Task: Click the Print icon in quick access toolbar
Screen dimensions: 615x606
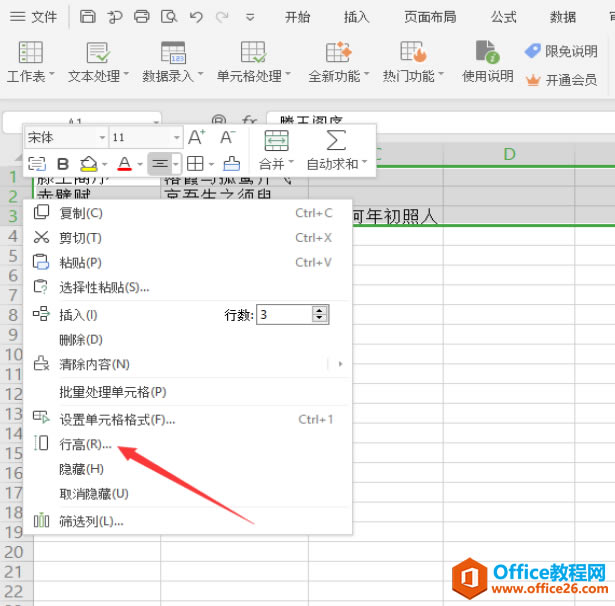Action: pyautogui.click(x=142, y=17)
